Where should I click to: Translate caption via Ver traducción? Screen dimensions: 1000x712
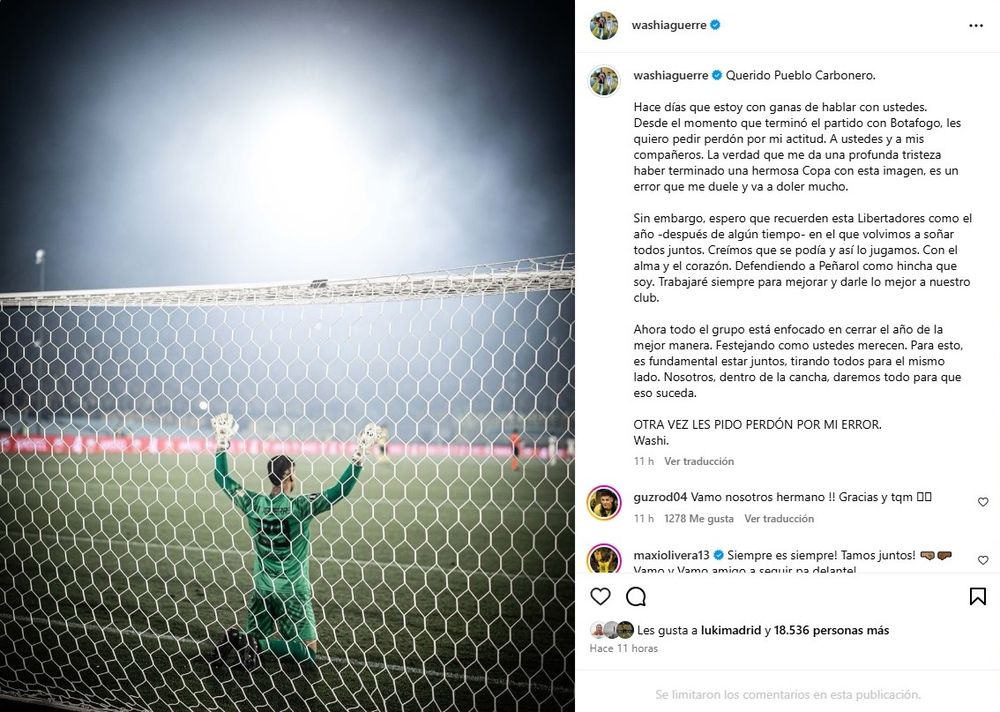tap(699, 461)
